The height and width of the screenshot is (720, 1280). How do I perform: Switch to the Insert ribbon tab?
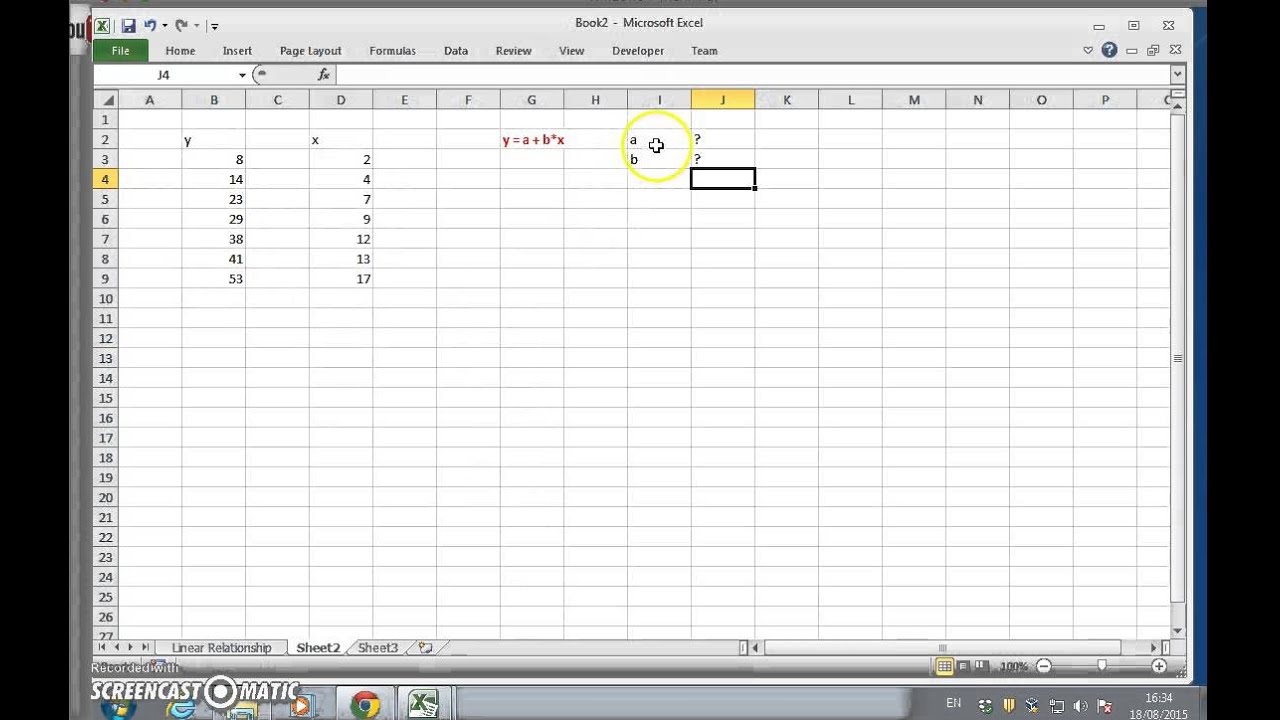click(237, 51)
